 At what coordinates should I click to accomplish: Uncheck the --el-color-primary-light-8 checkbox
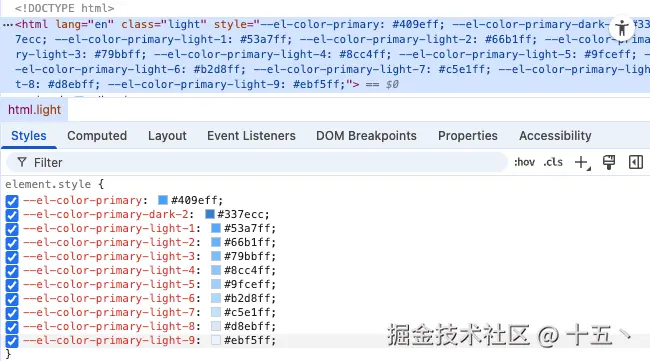coord(12,327)
